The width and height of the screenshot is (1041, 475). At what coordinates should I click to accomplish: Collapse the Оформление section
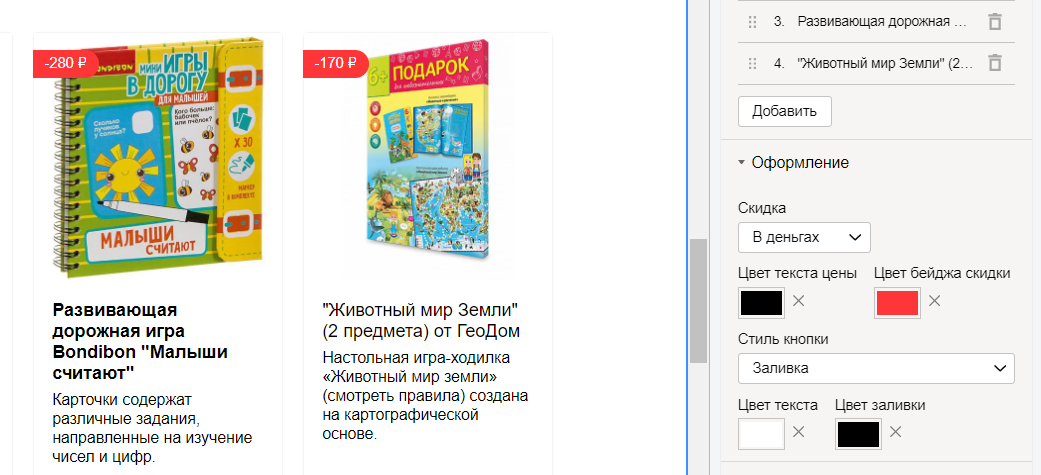pos(793,163)
